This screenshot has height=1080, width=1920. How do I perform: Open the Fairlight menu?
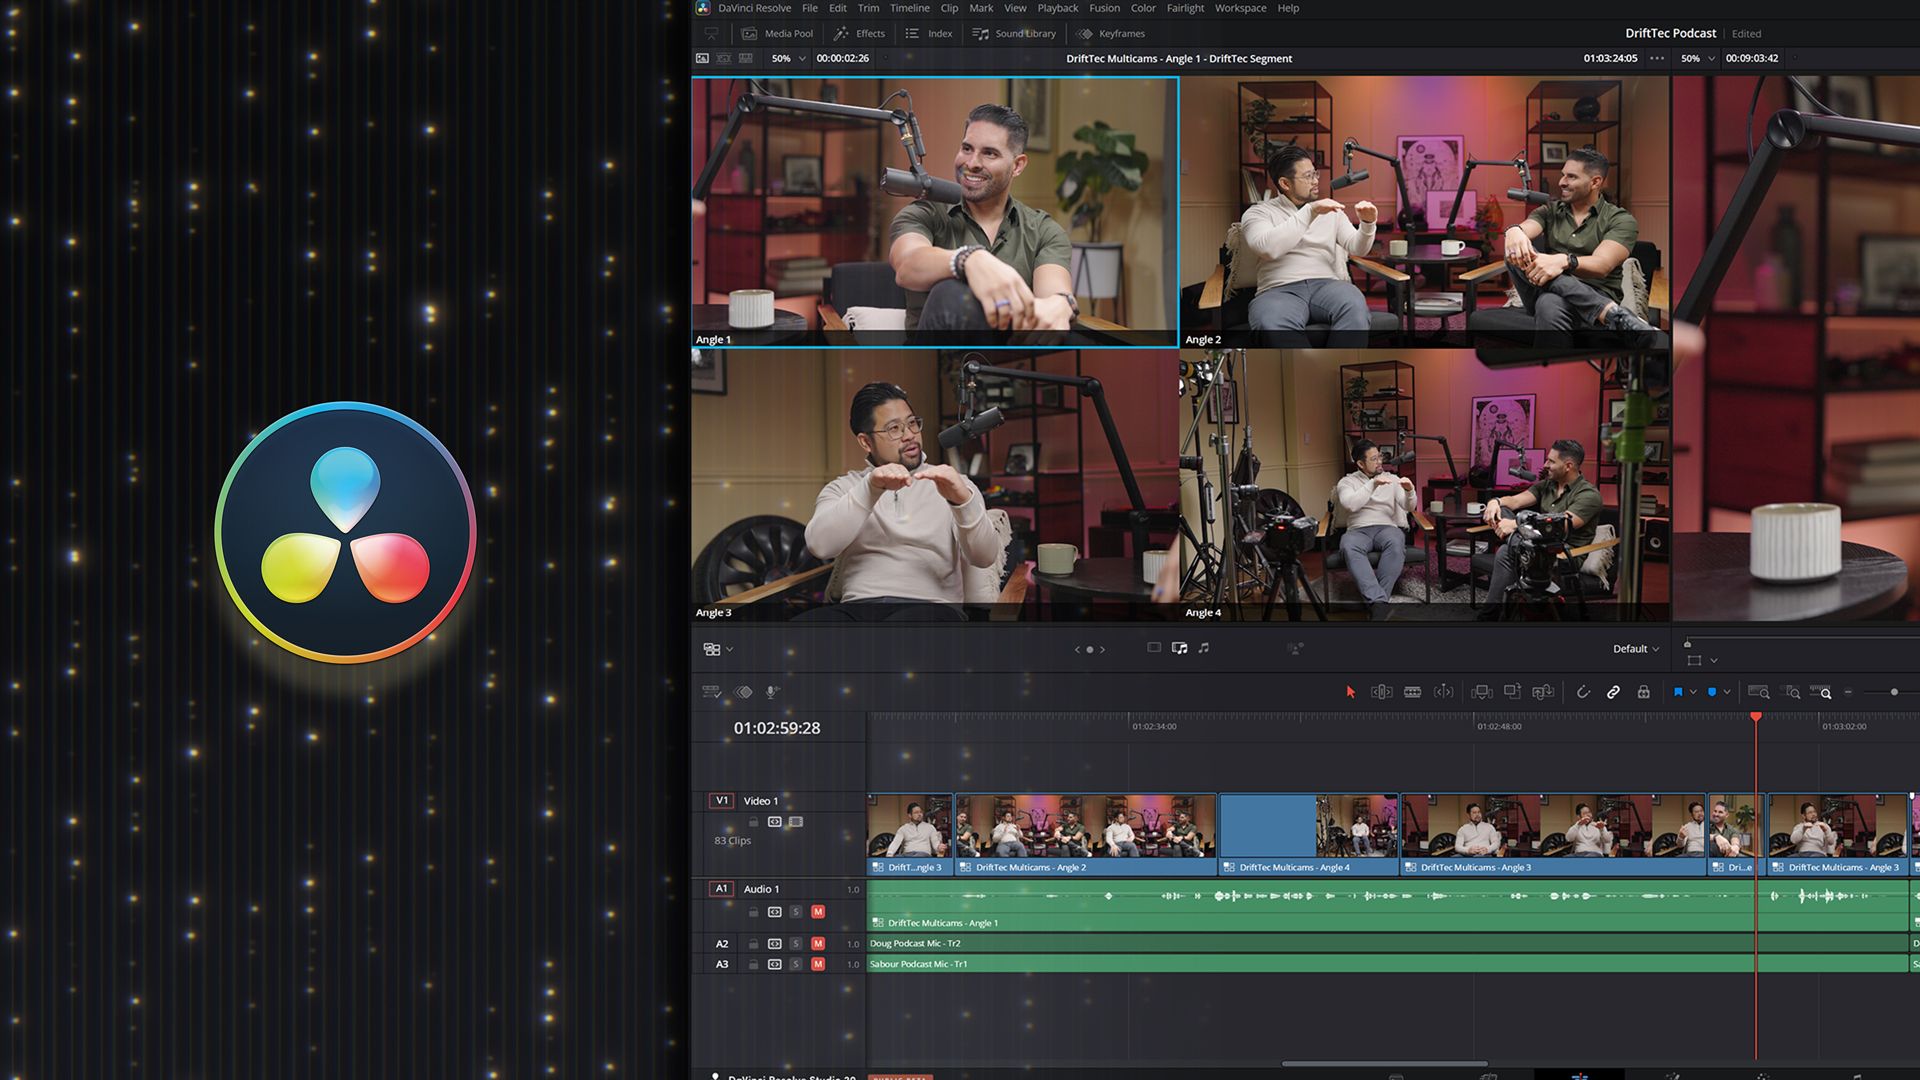click(x=1185, y=8)
